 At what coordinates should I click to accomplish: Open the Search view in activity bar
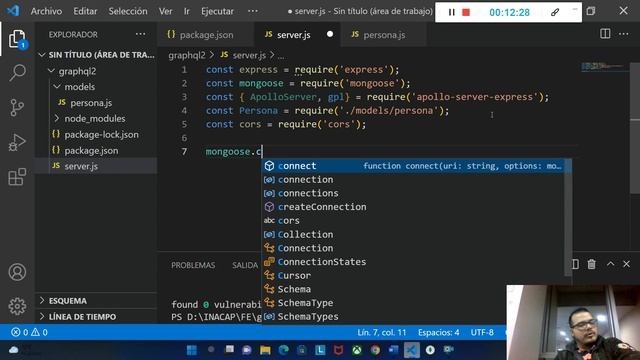coord(17,73)
